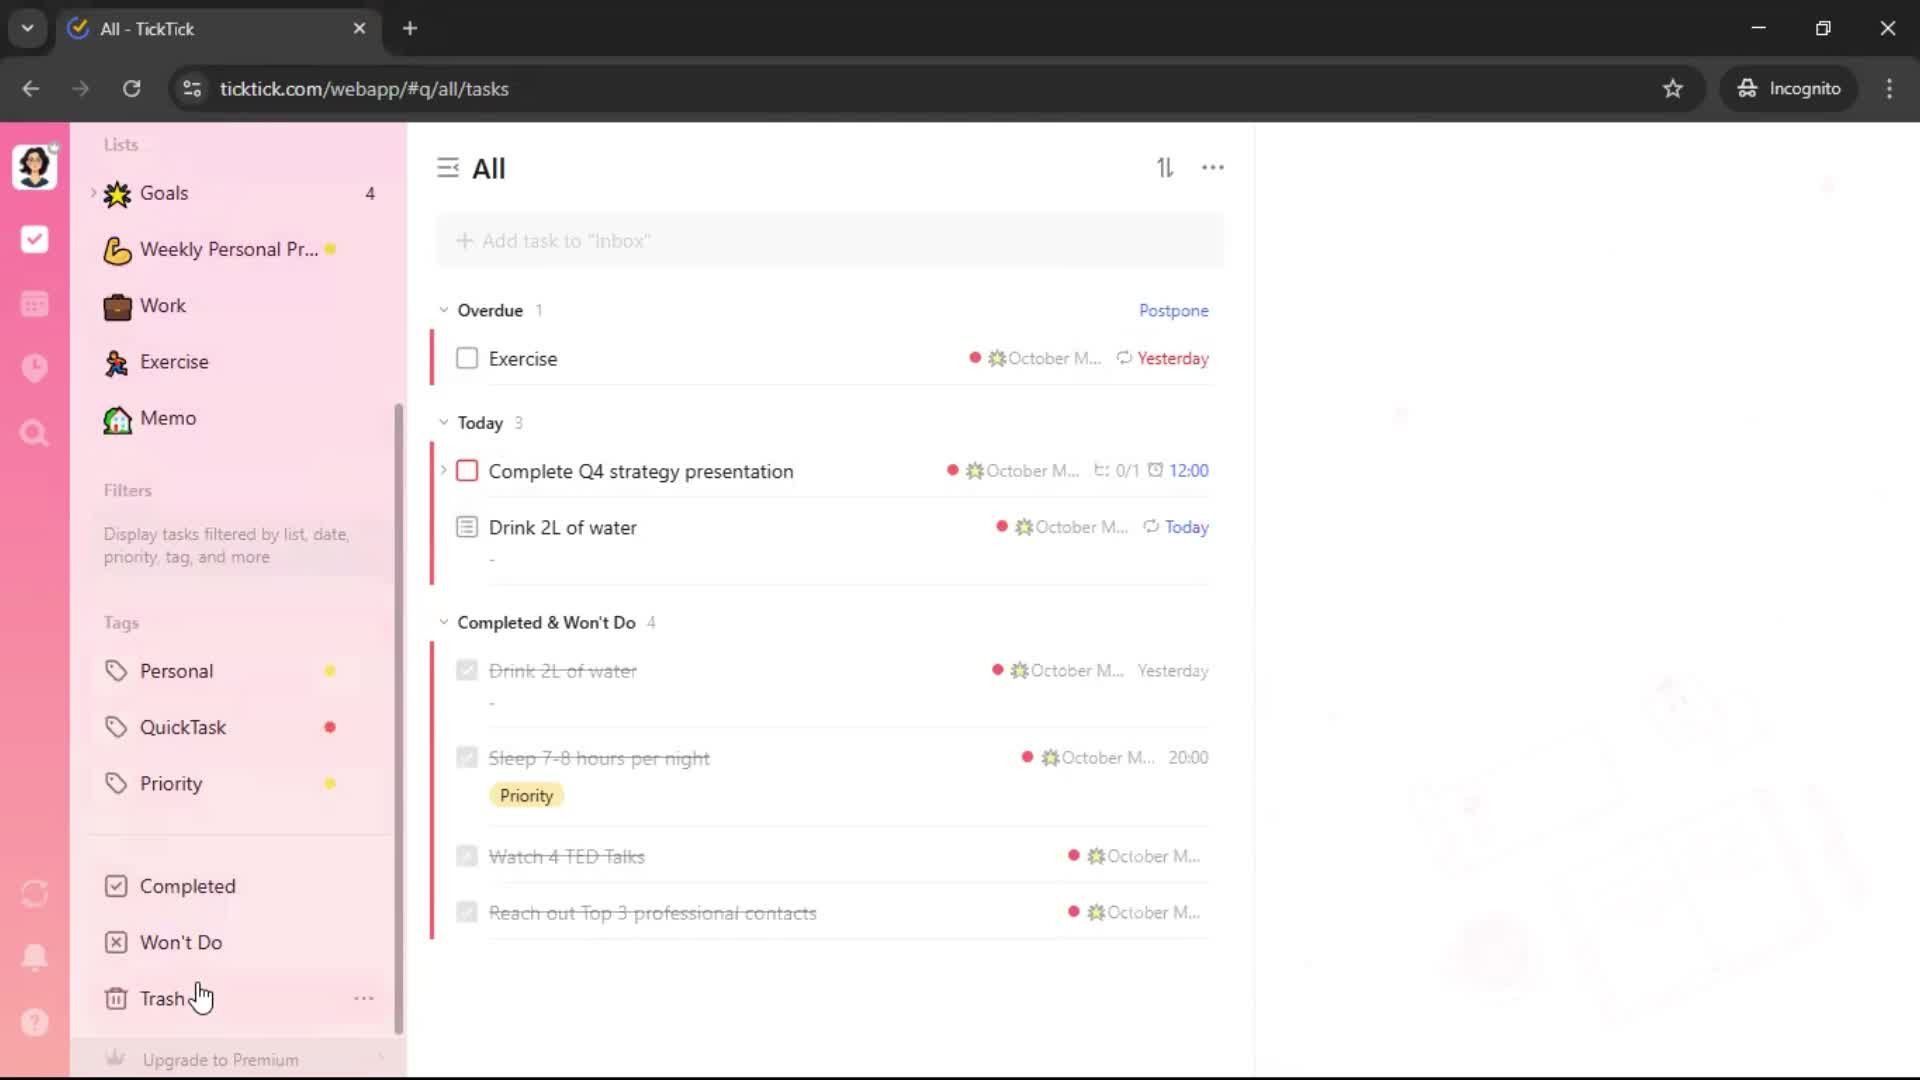Open the Notifications bell icon
This screenshot has height=1080, width=1920.
tap(34, 957)
